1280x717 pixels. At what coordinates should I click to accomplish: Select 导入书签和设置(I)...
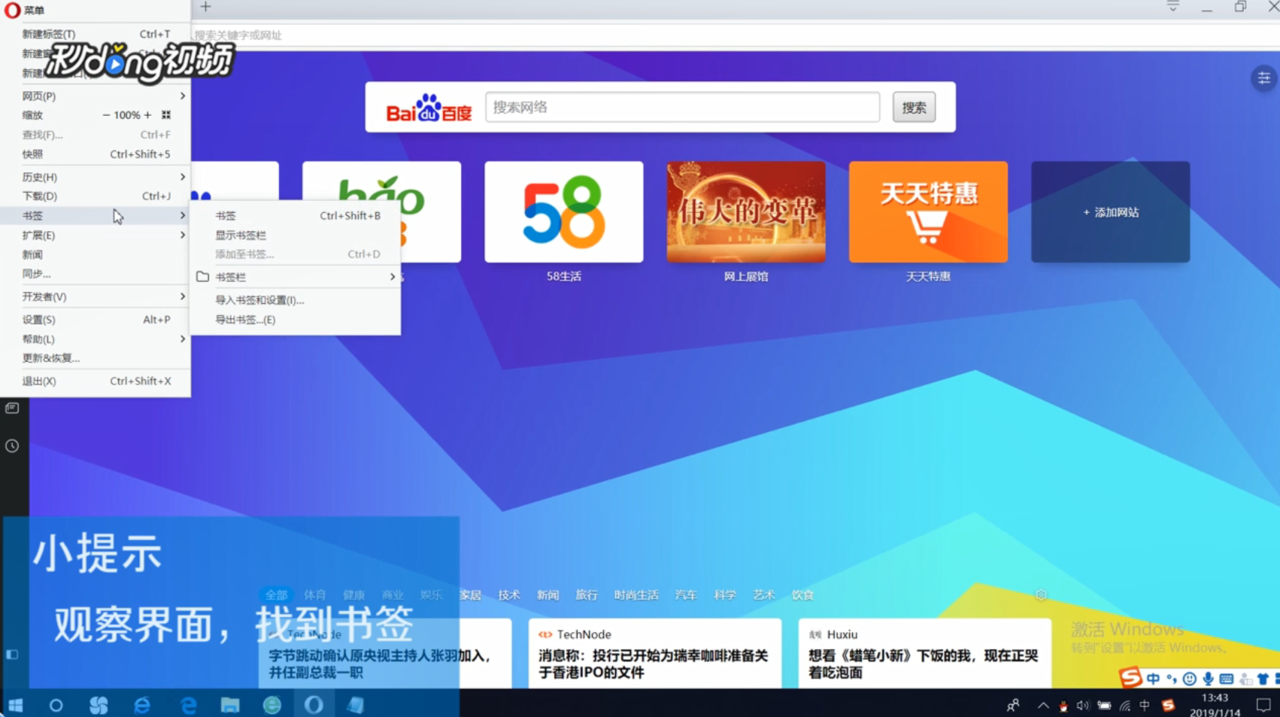(296, 300)
